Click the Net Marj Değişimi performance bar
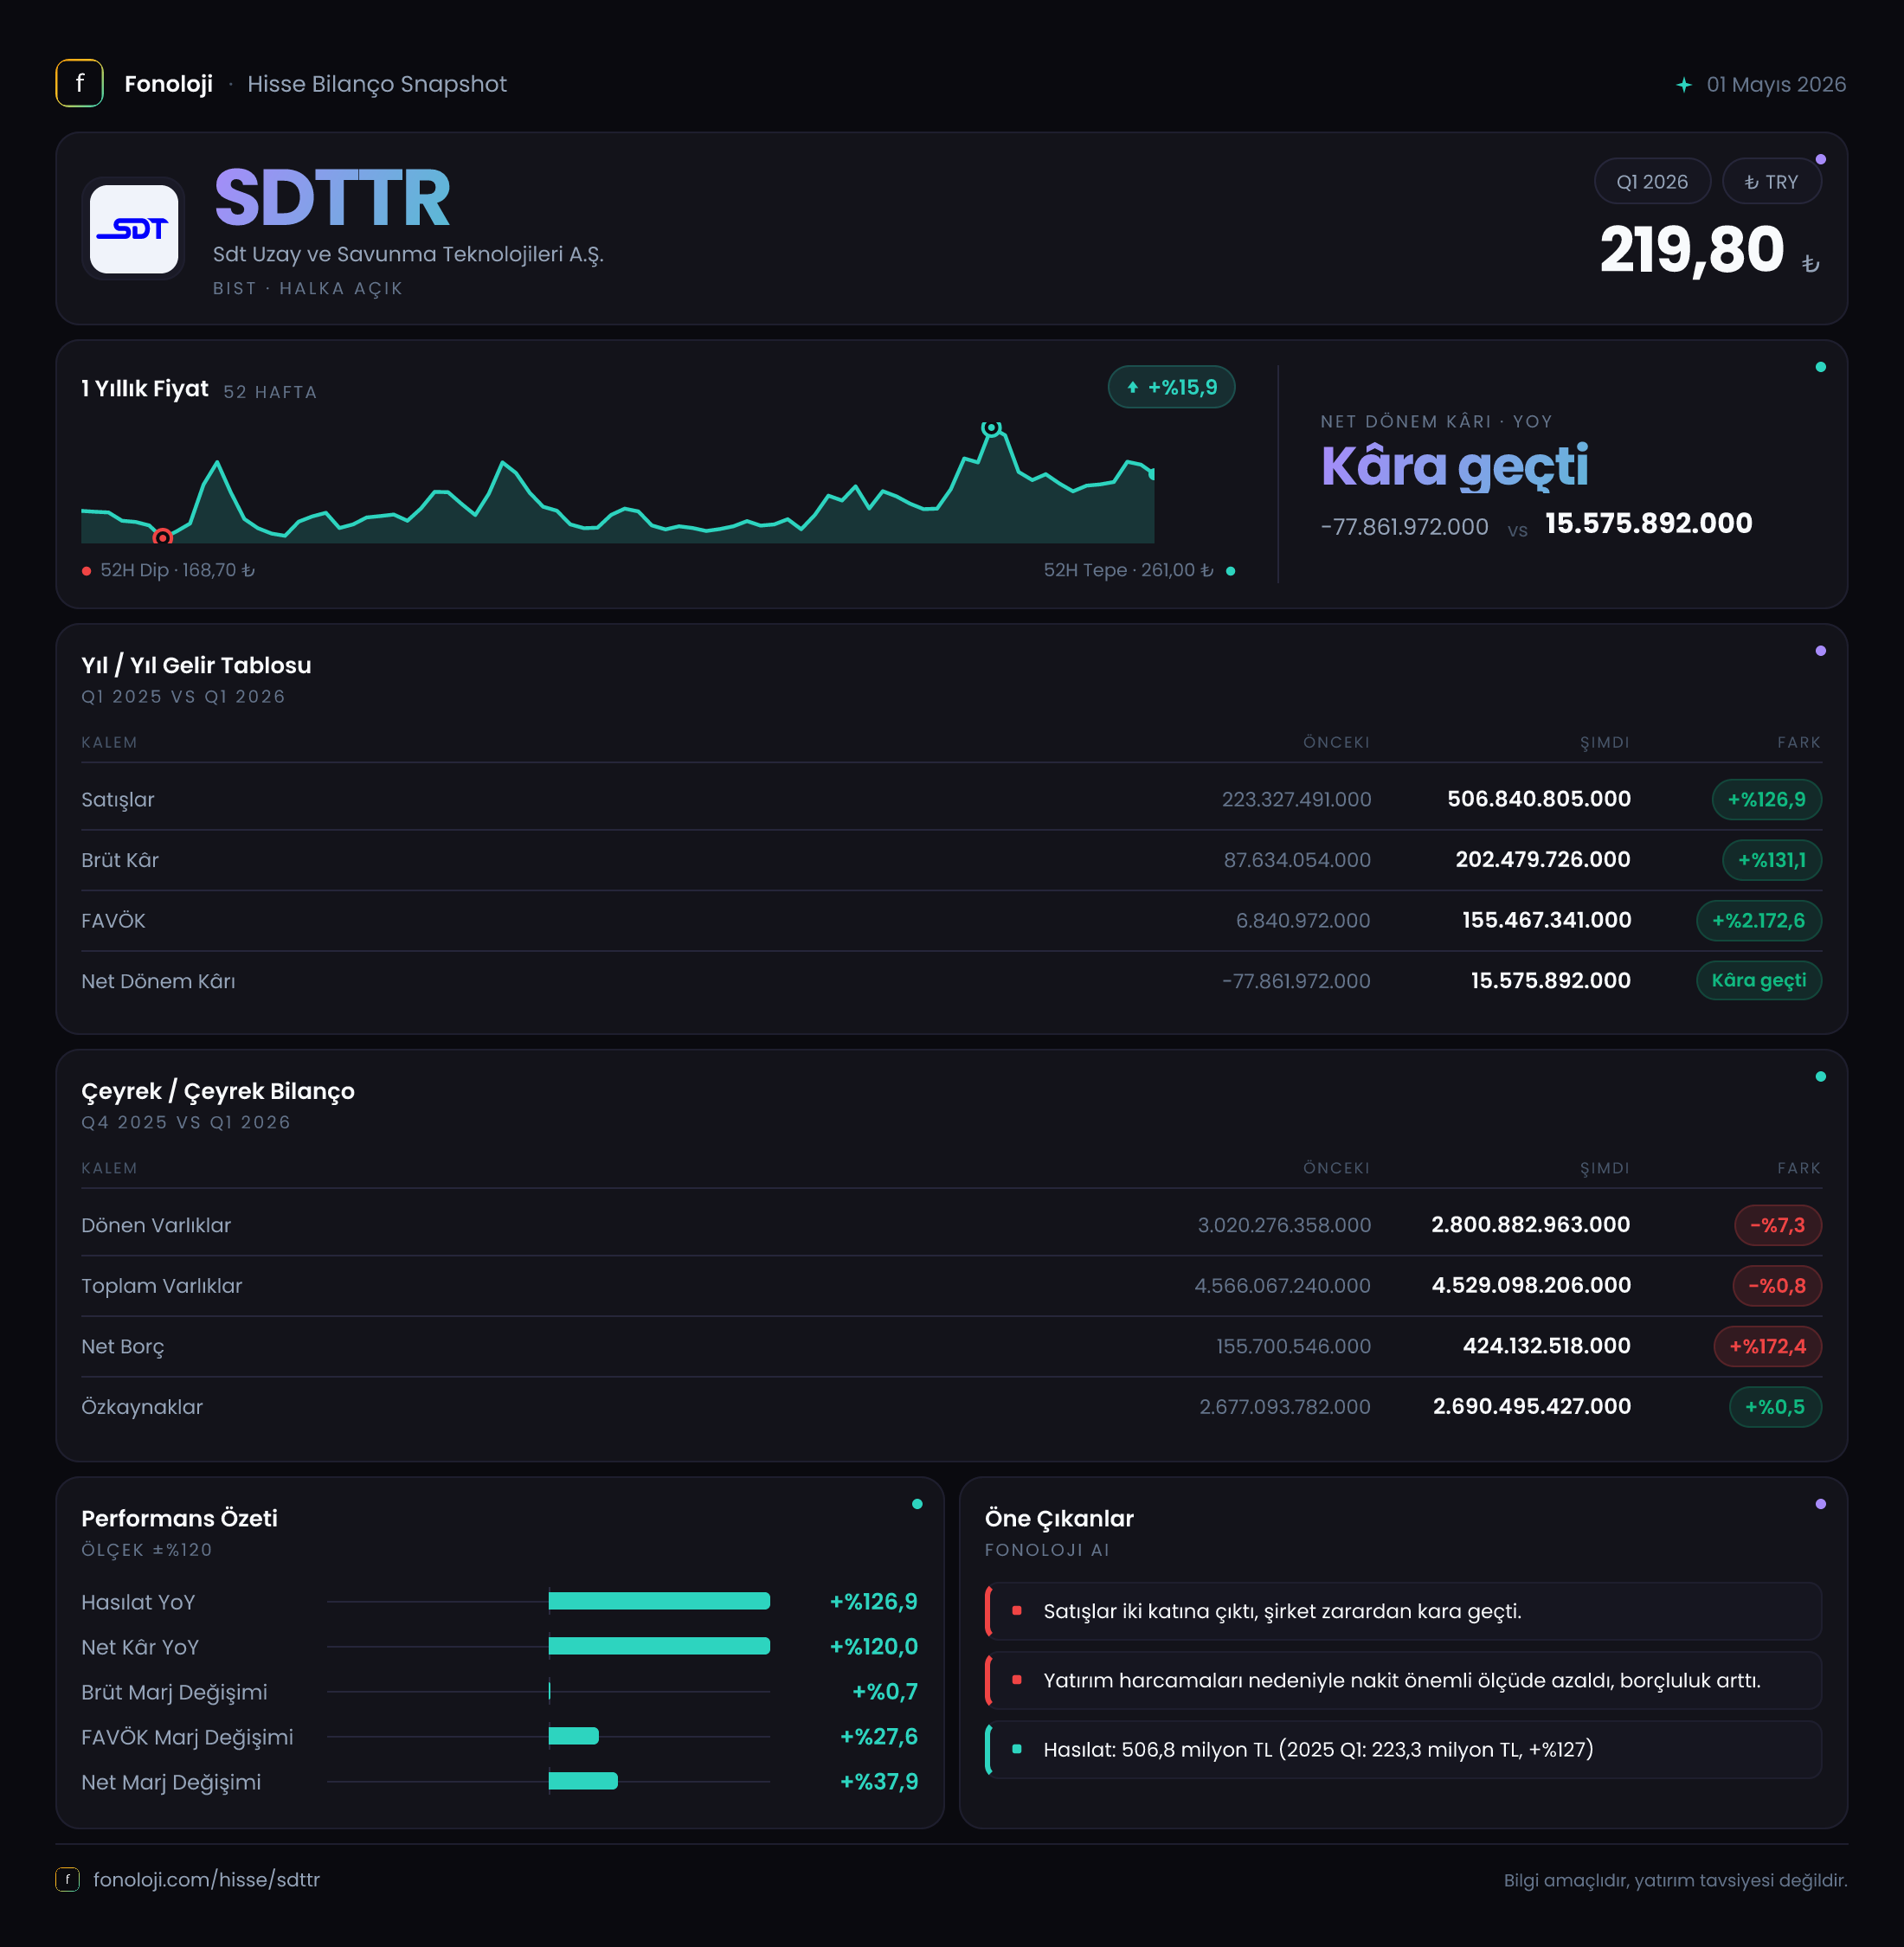The height and width of the screenshot is (1947, 1904). [x=583, y=1781]
